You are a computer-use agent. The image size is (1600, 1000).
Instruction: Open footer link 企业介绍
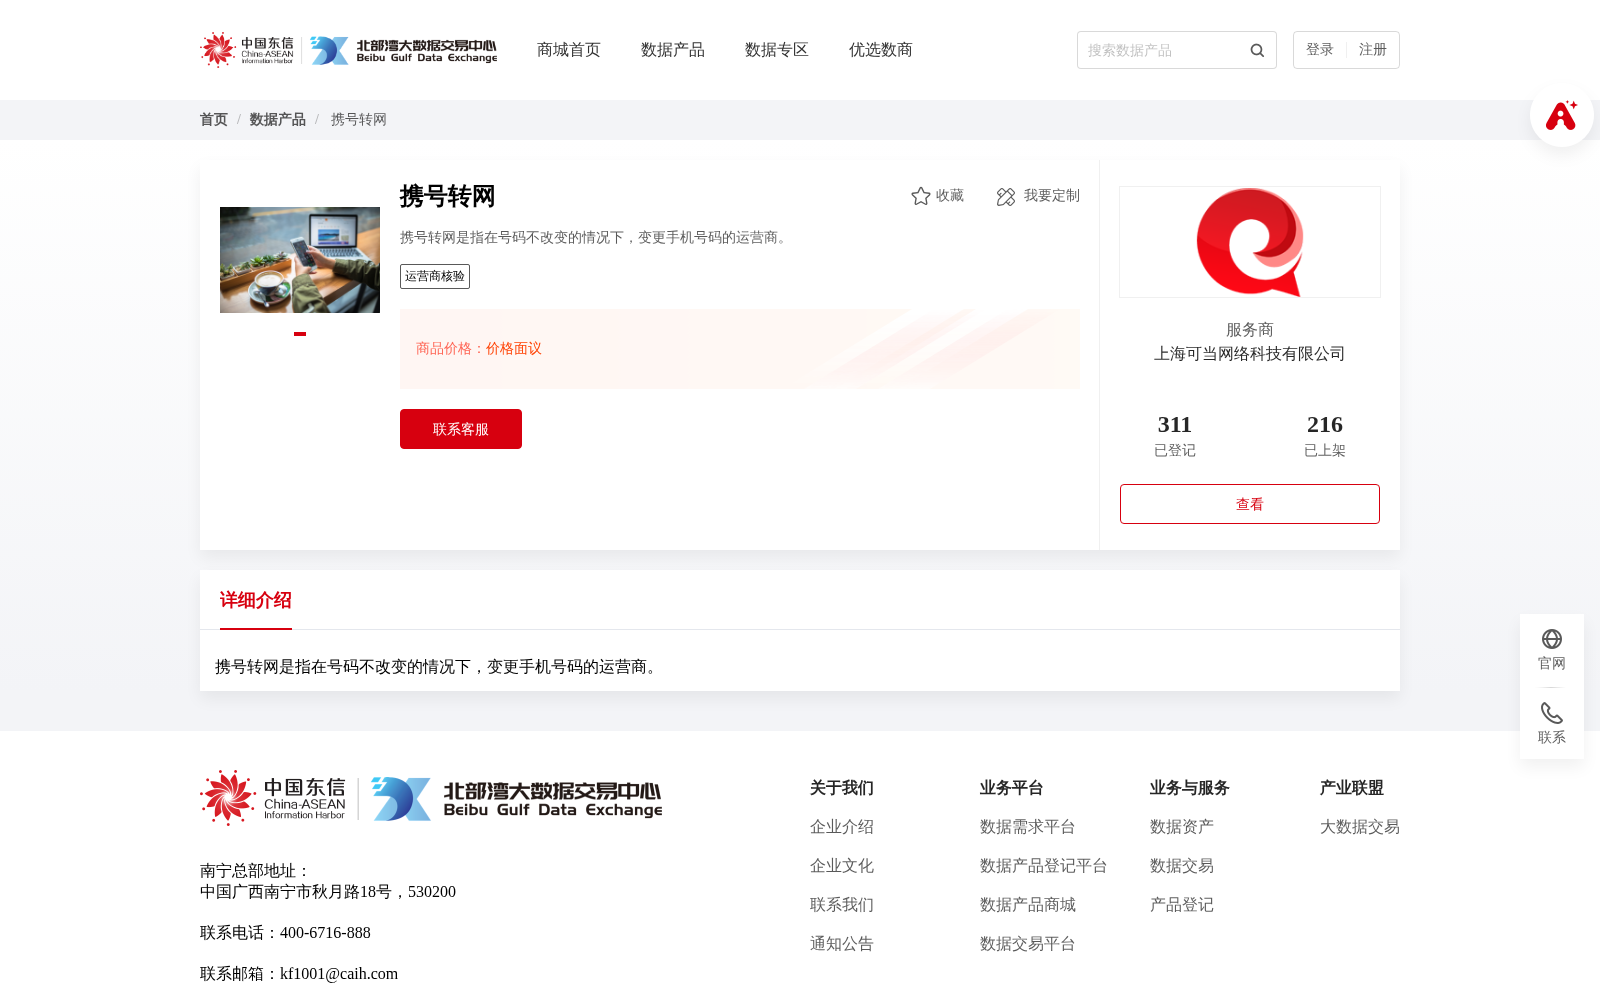(842, 827)
